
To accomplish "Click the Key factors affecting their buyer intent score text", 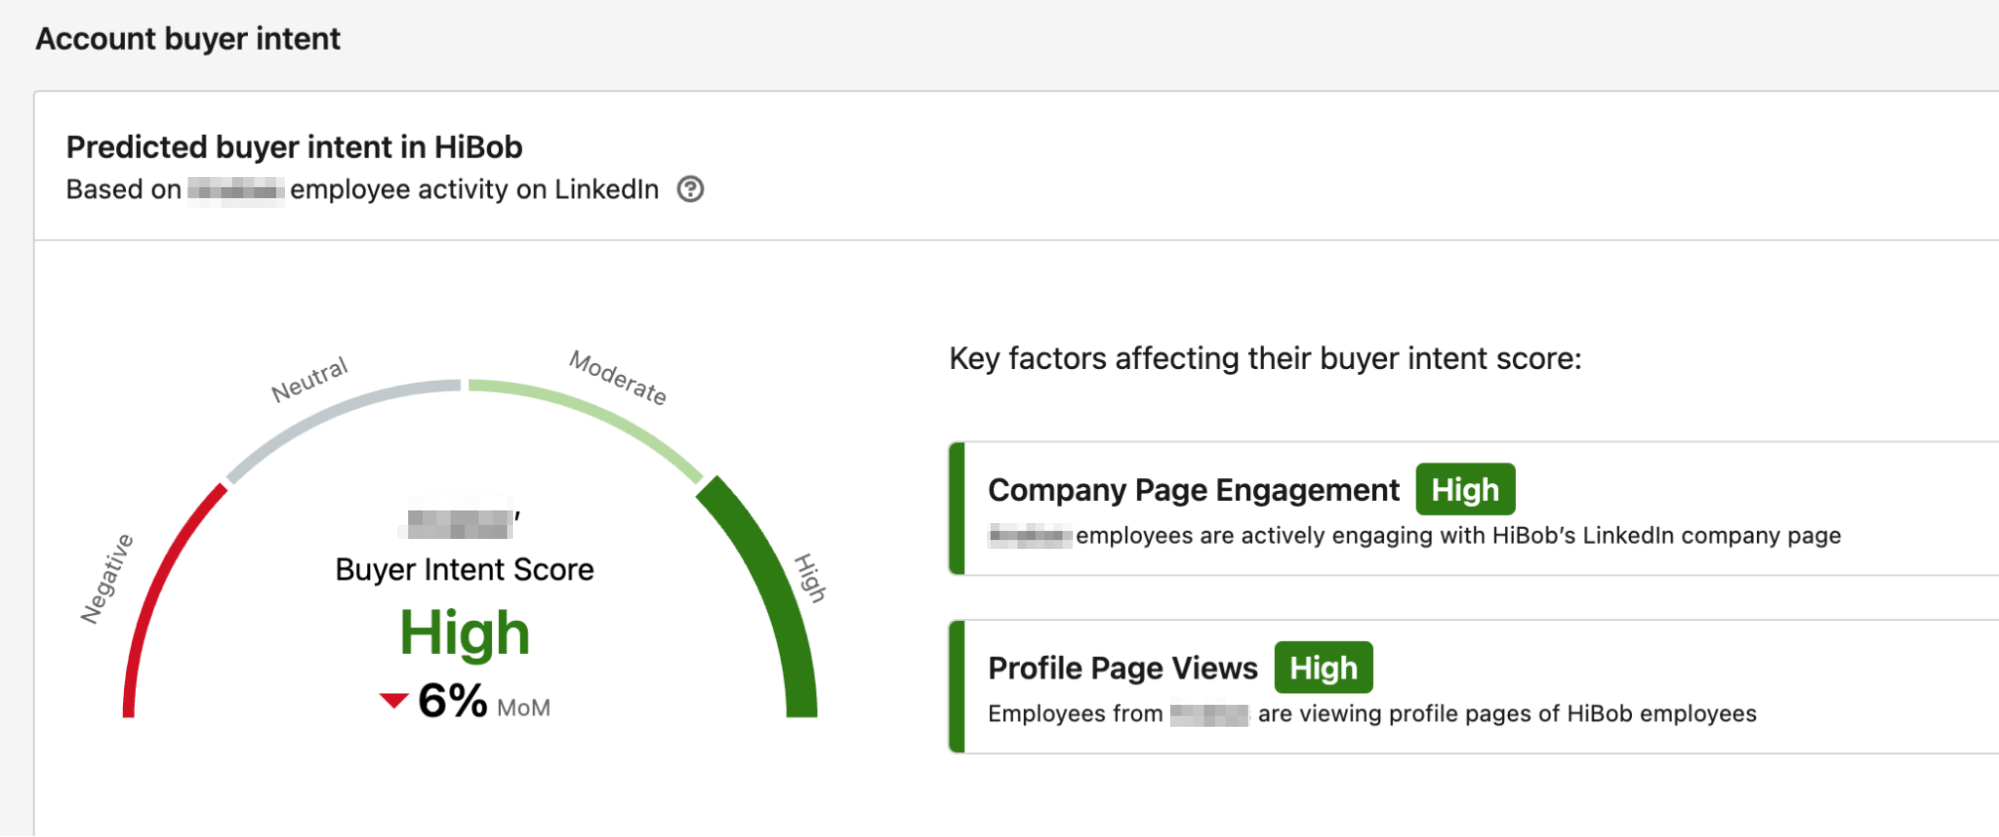I will pyautogui.click(x=1265, y=358).
